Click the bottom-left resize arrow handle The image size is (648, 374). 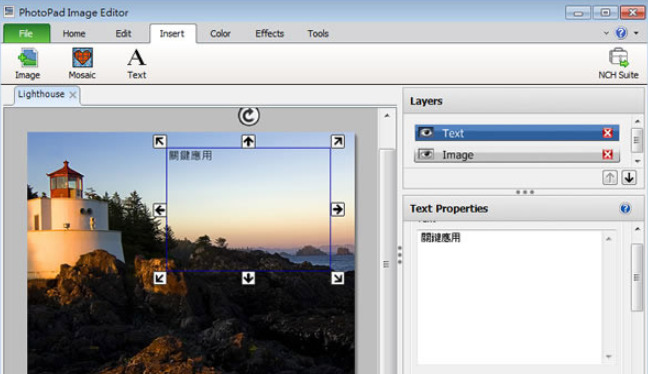160,278
